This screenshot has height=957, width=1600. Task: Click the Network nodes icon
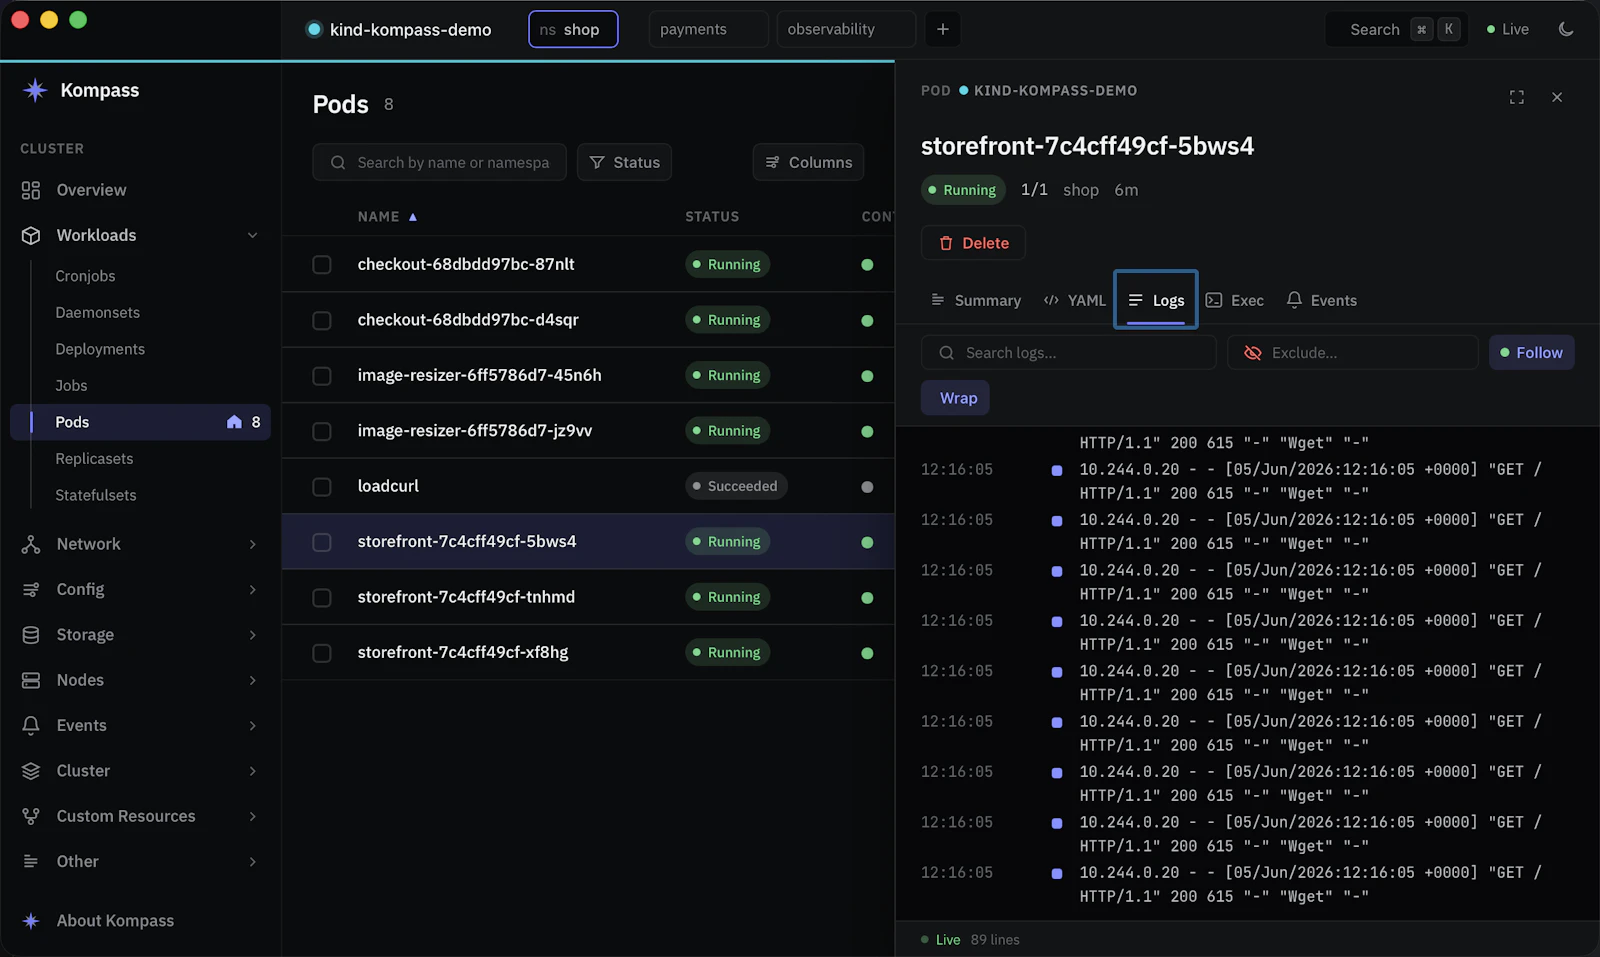coord(31,544)
